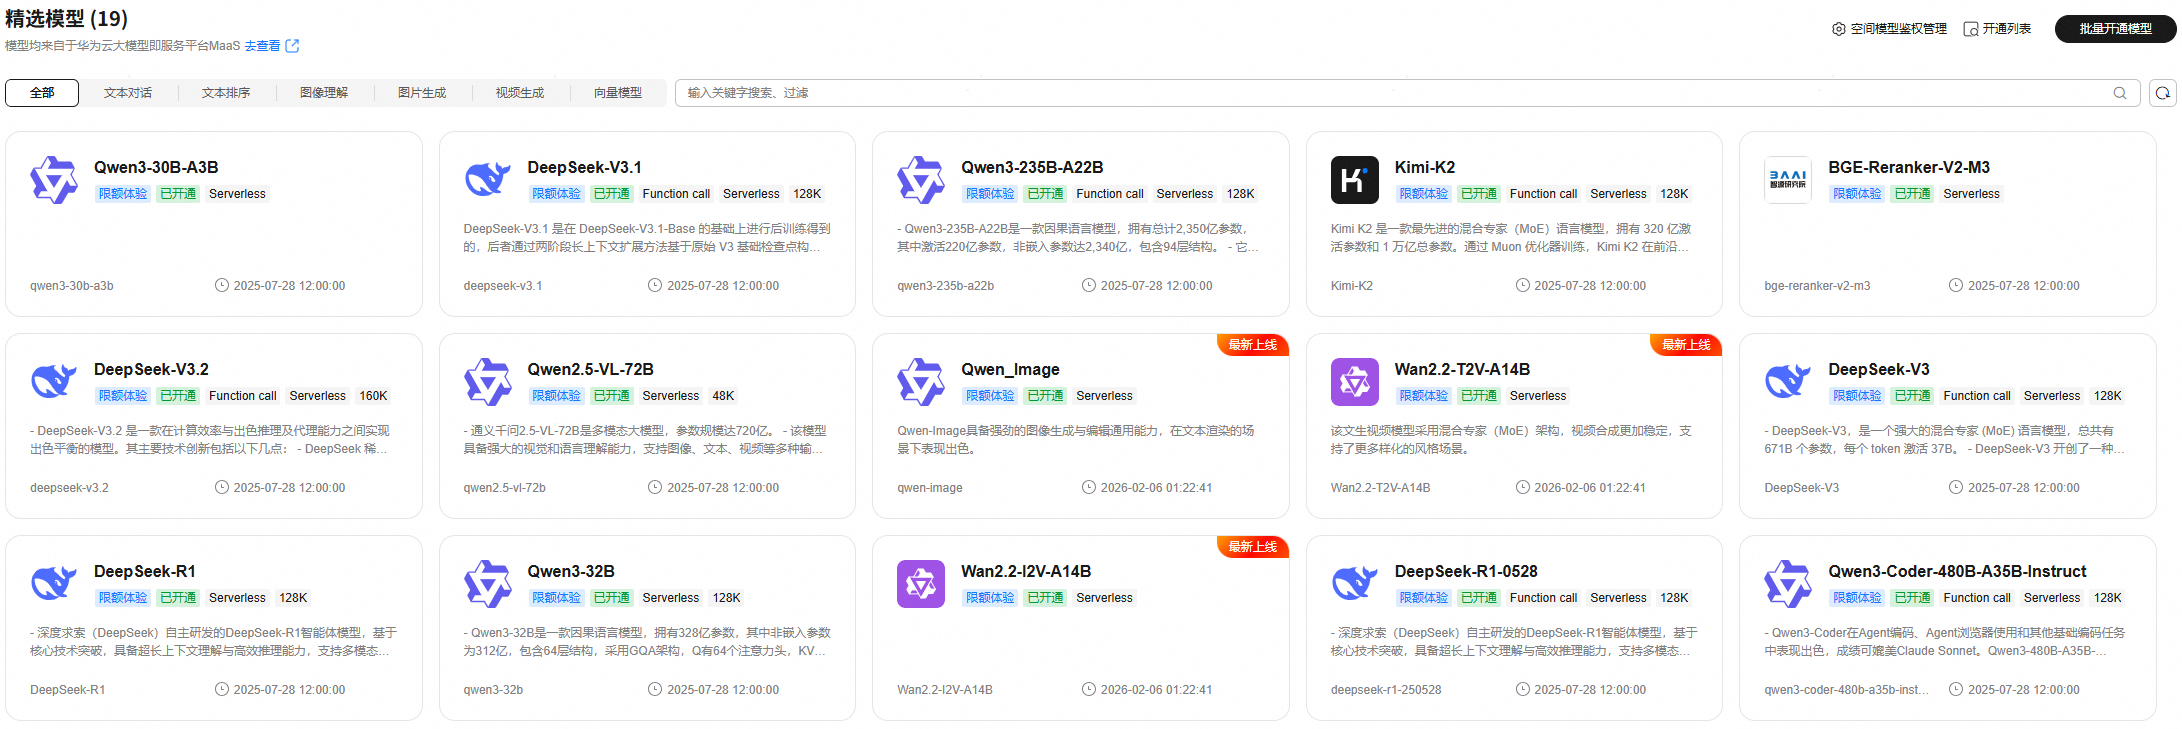Viewport: 2182px width, 729px height.
Task: Click the refresh icon beside search box
Action: click(x=2163, y=93)
